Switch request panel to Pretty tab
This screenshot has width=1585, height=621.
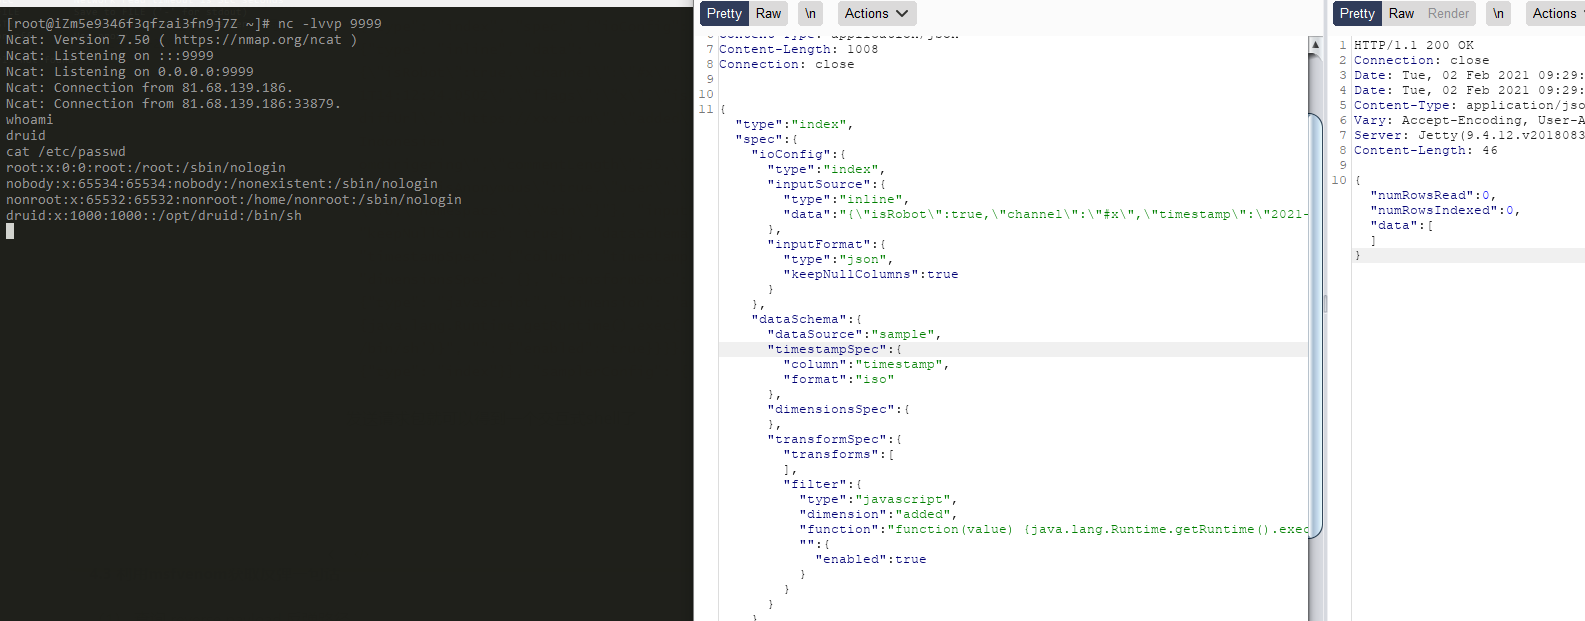[724, 13]
